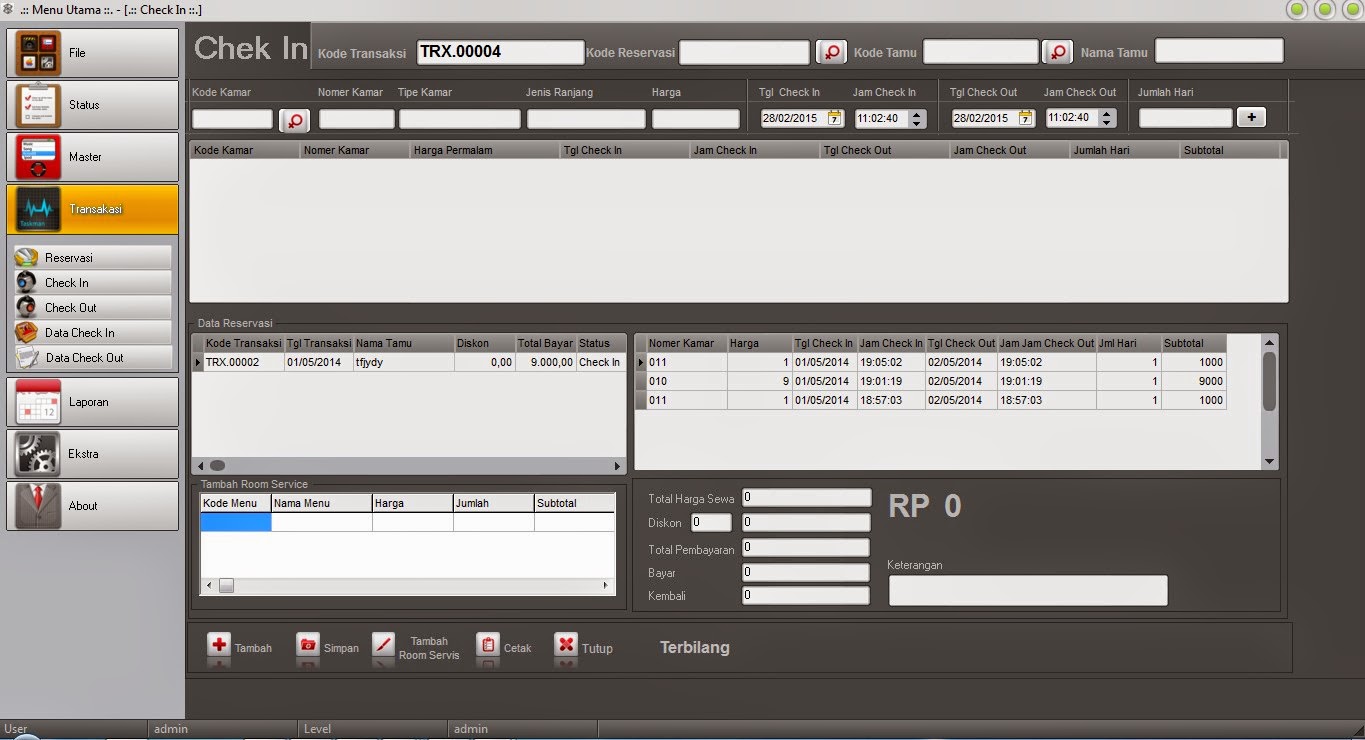Switch to the Check Out transaction view
The image size is (1365, 740).
pos(92,307)
